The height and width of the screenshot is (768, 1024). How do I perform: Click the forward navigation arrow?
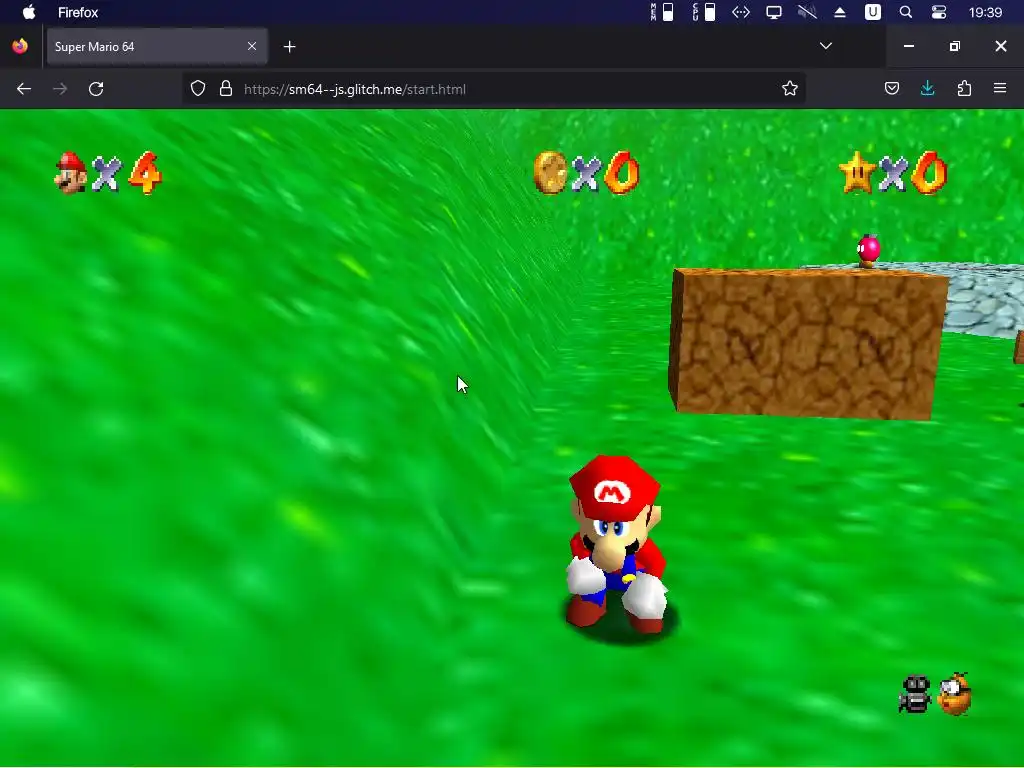point(60,89)
